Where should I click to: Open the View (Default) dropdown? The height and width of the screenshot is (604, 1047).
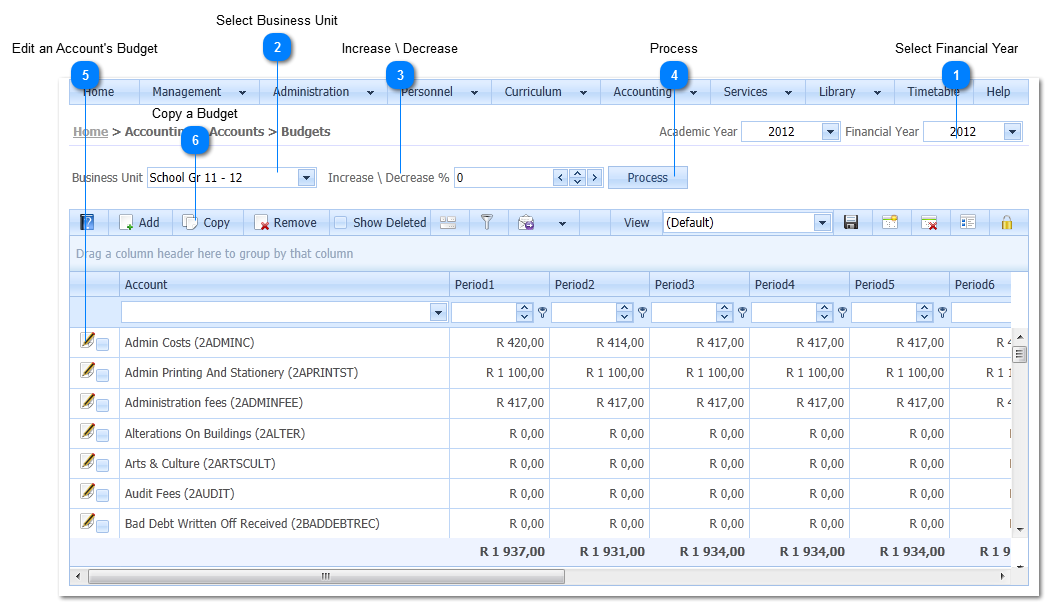coord(822,223)
